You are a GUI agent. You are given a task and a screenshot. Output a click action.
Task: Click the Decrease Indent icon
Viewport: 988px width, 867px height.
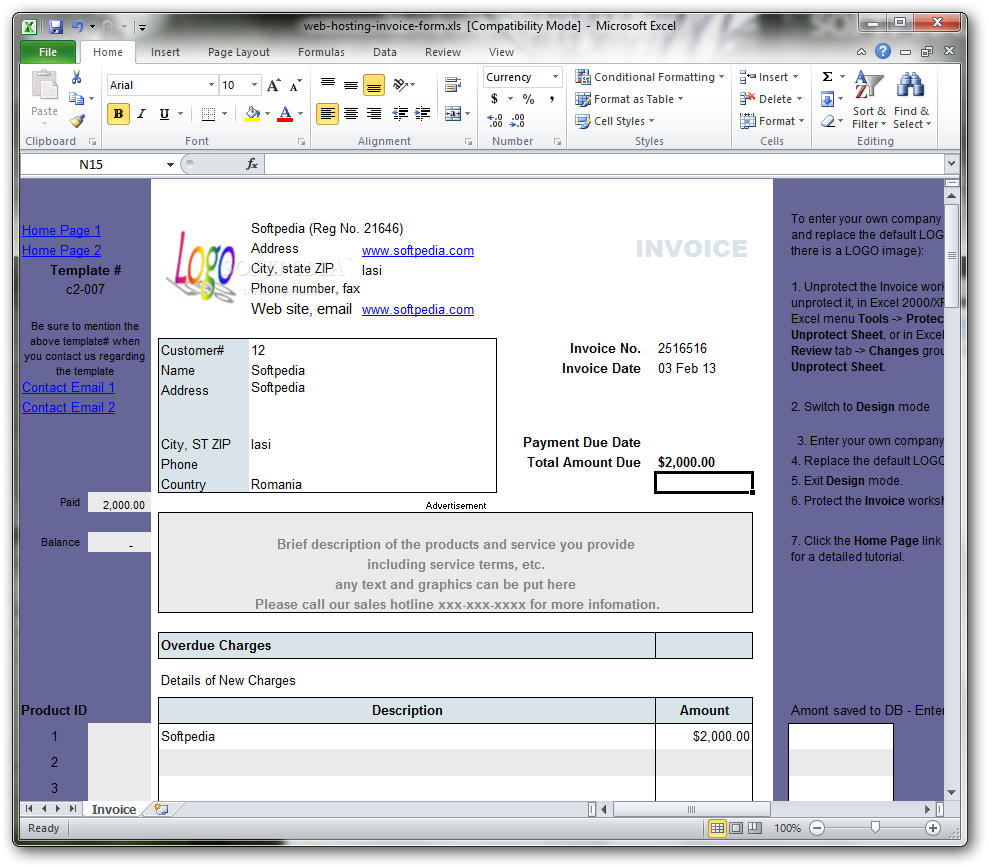coord(400,113)
